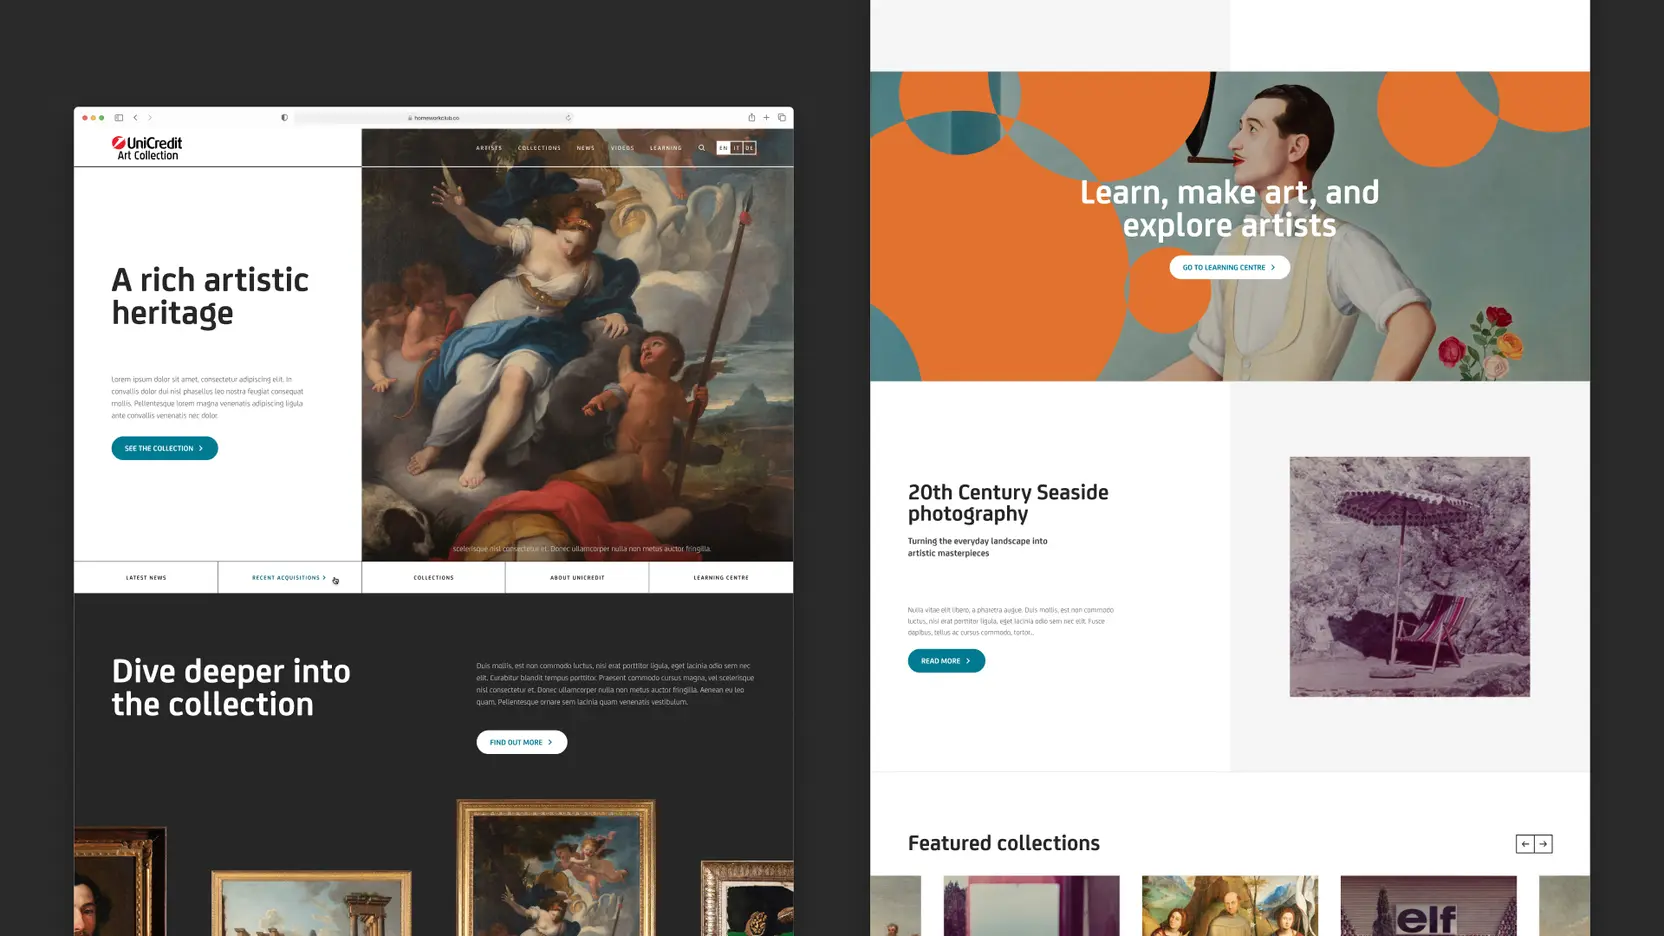
Task: Open the Artists nav menu item
Action: (489, 148)
